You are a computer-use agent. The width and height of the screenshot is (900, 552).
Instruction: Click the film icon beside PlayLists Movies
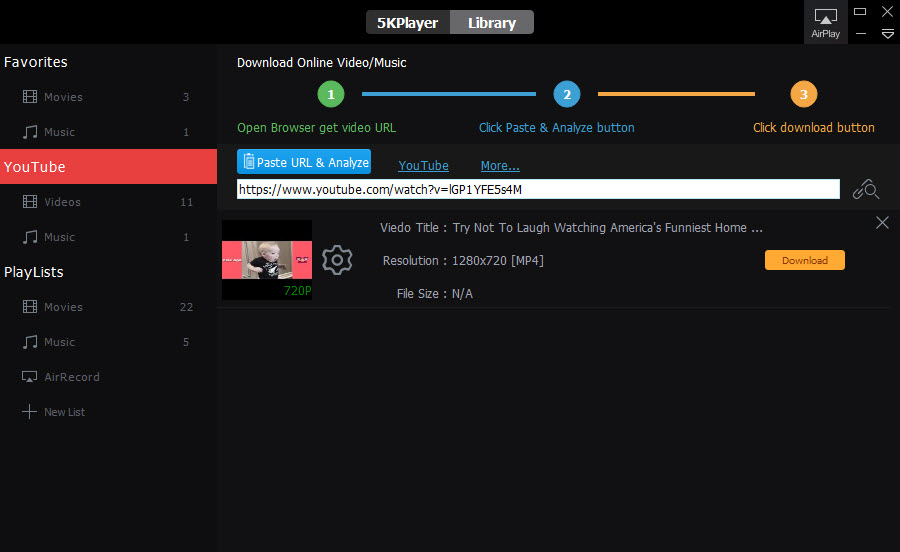click(x=30, y=307)
